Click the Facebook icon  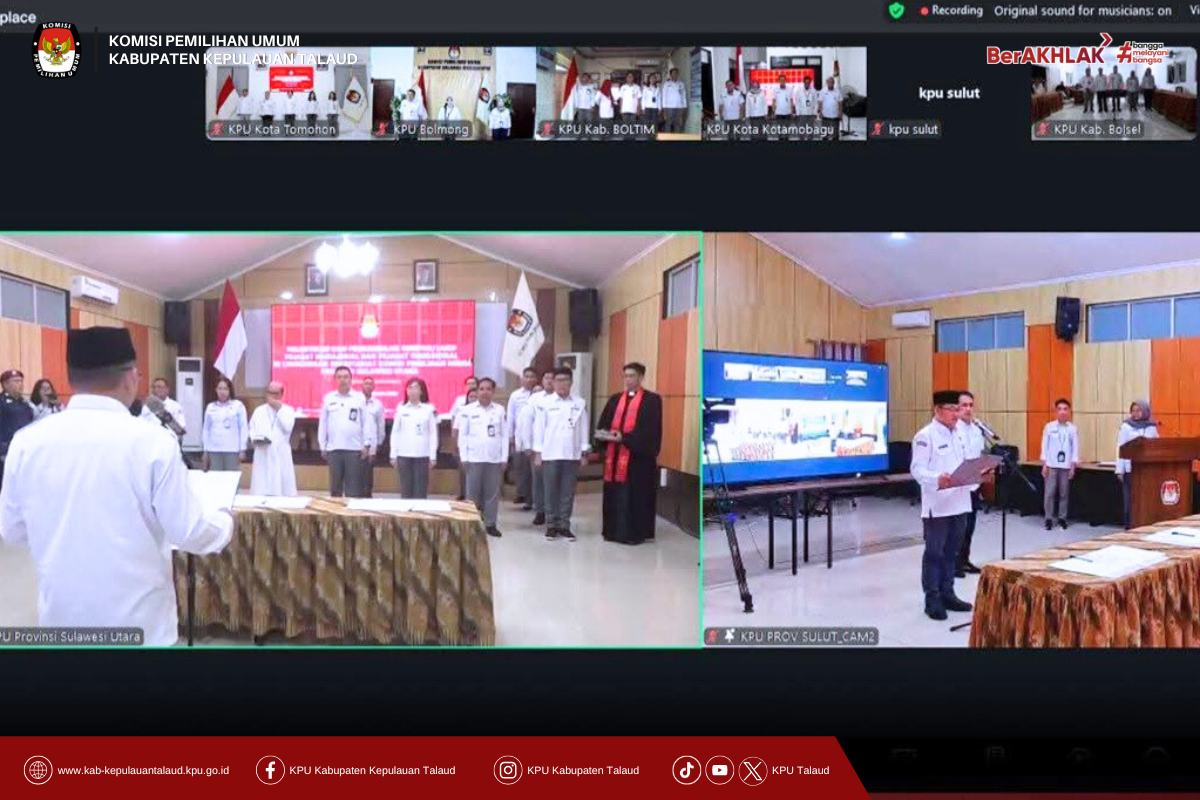pyautogui.click(x=270, y=770)
